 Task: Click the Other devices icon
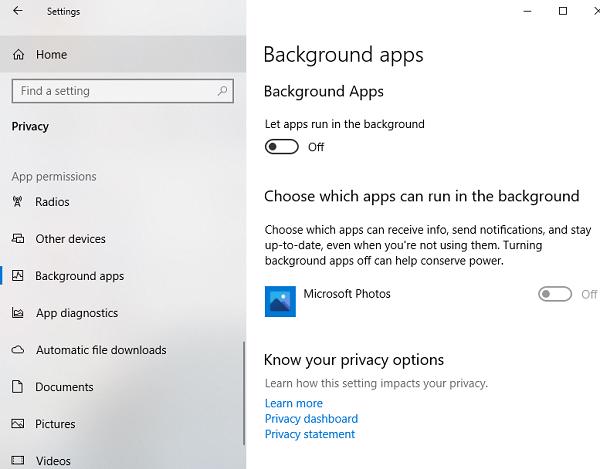pos(18,239)
